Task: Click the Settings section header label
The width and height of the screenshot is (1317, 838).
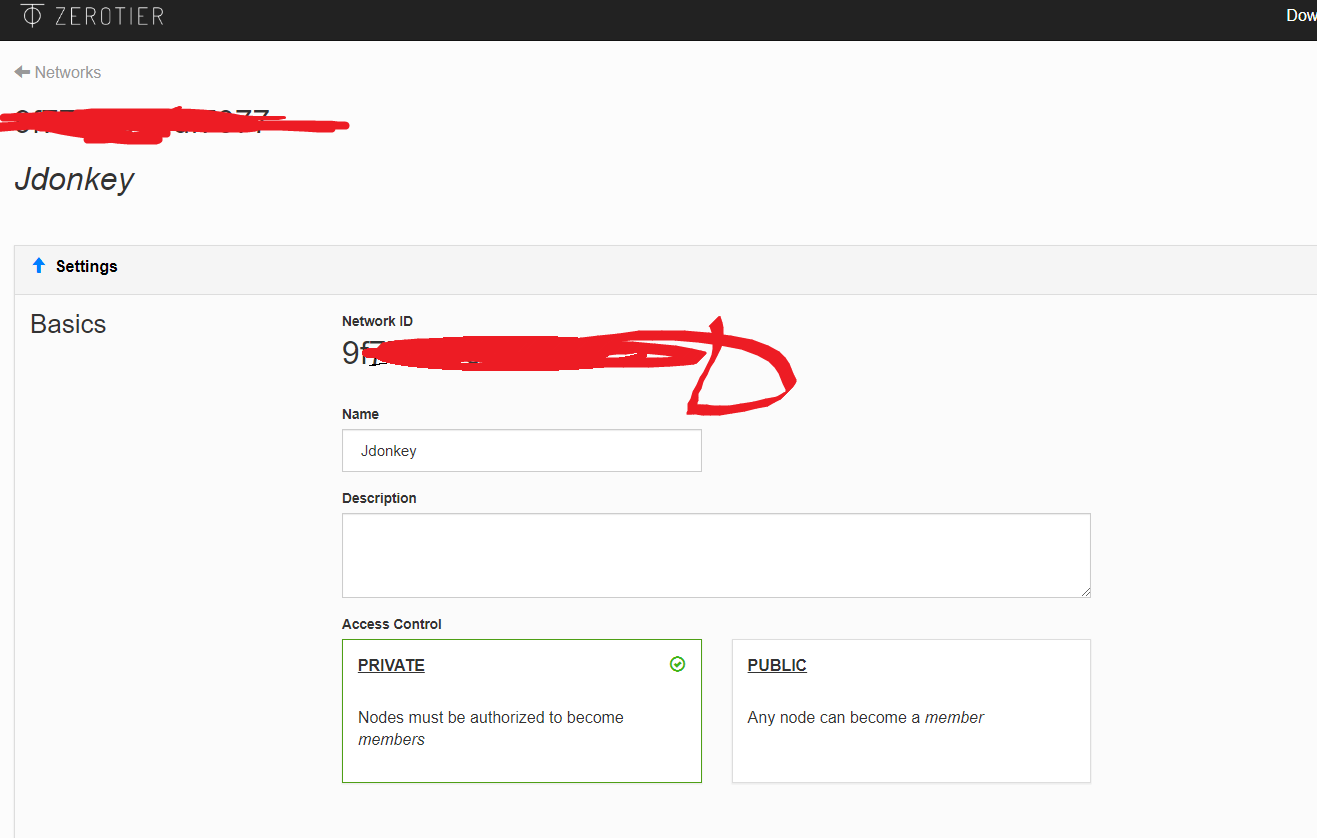Action: point(87,266)
